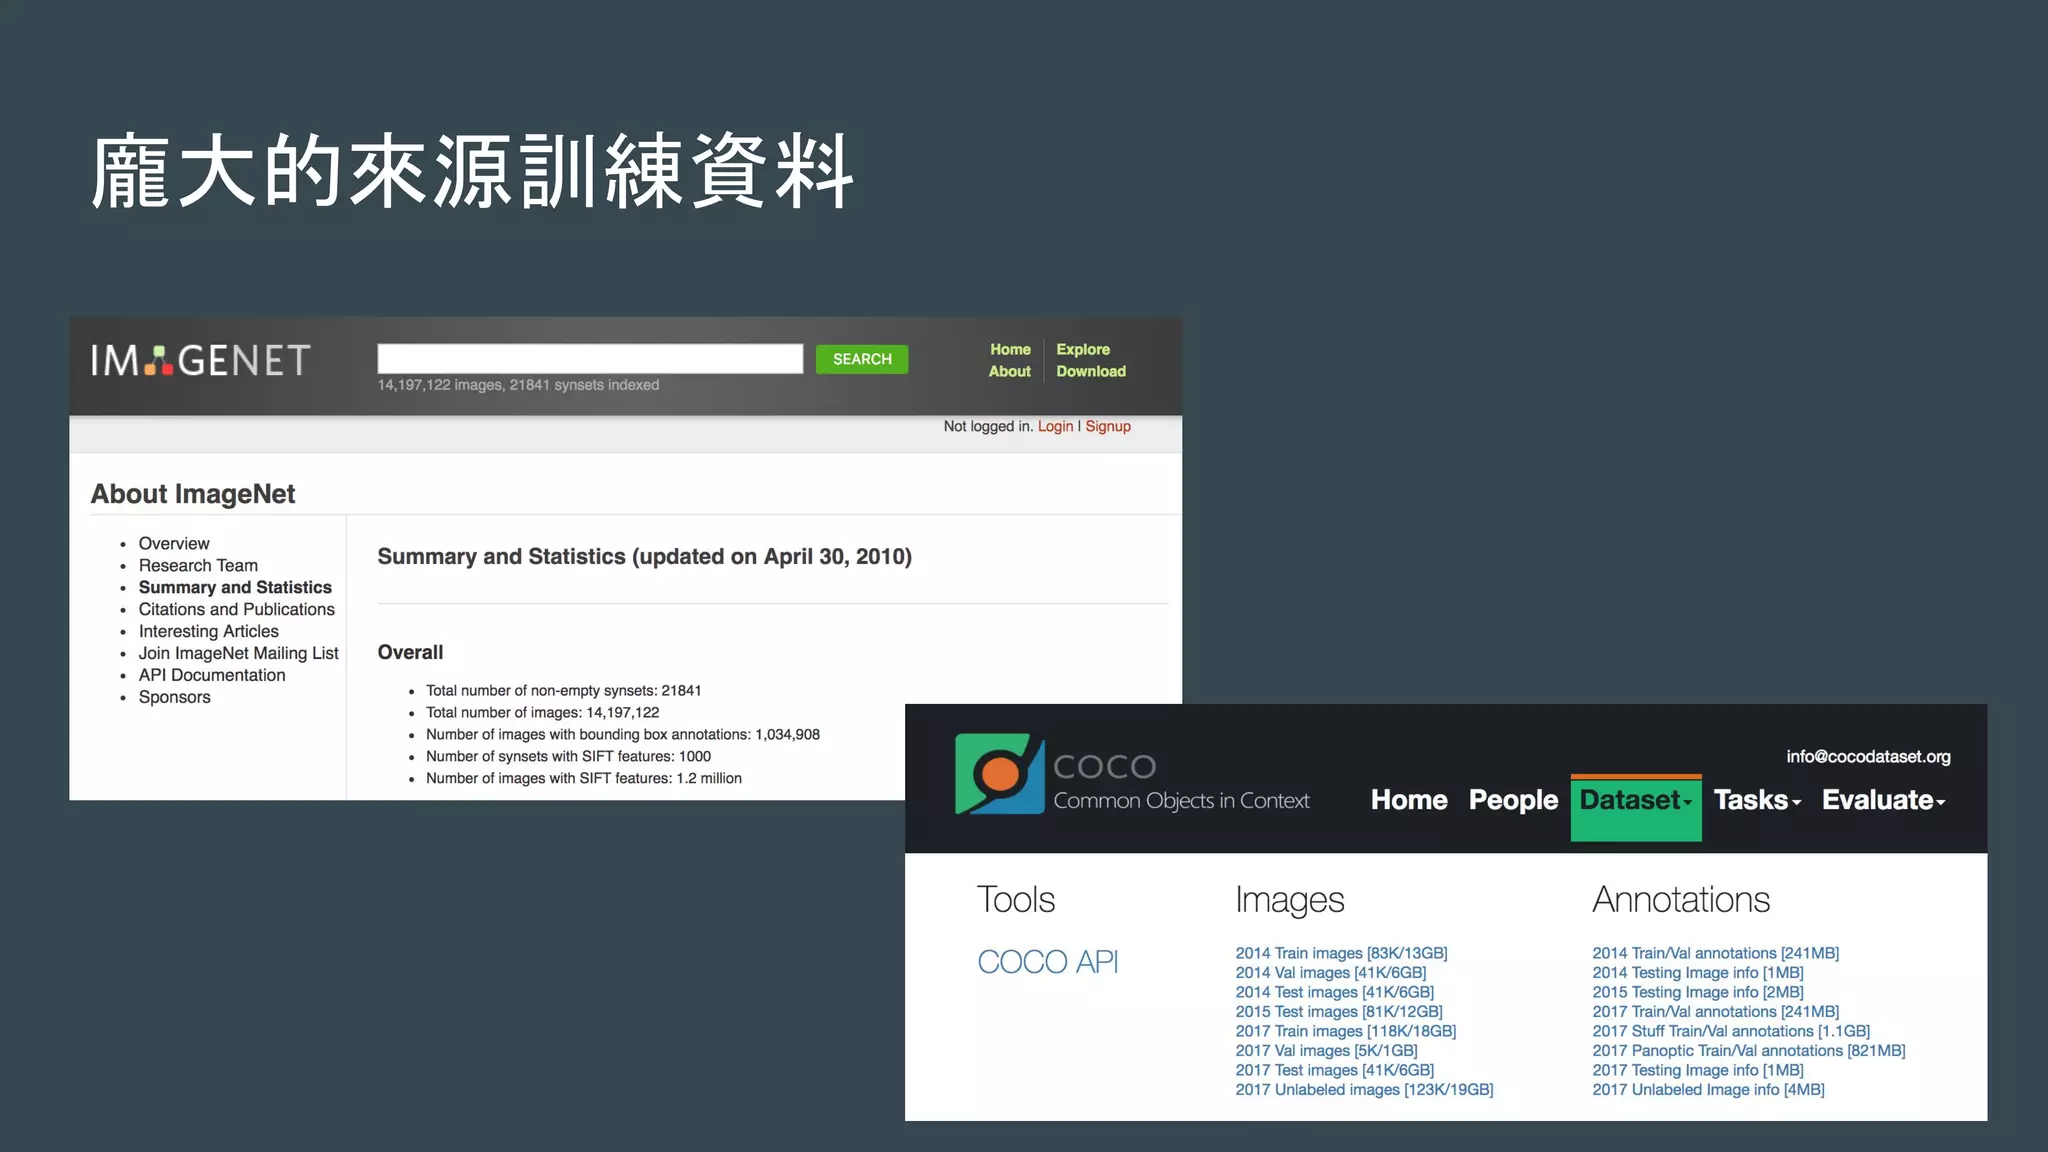Click the 'Overall' subheading
This screenshot has width=2048, height=1152.
point(410,652)
